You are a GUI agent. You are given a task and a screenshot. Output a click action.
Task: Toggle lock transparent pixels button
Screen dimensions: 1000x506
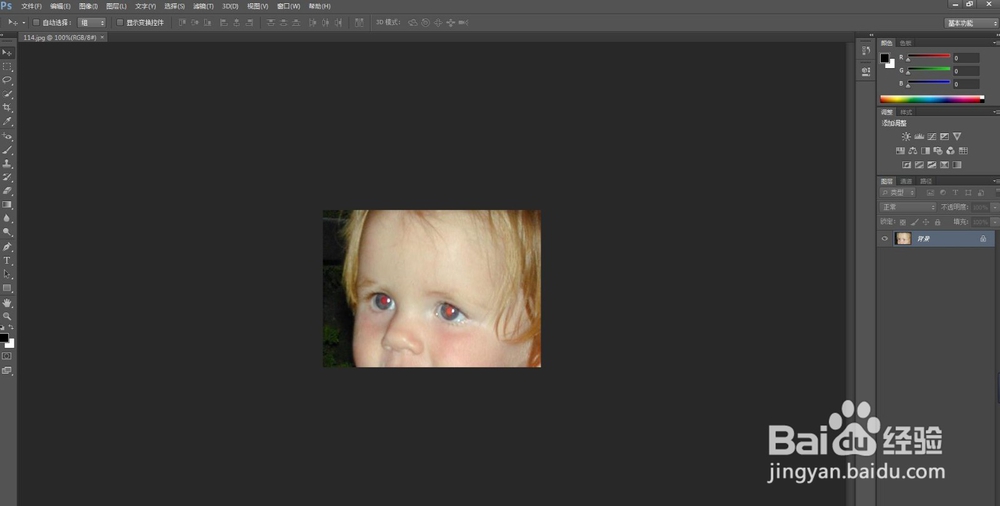(902, 222)
